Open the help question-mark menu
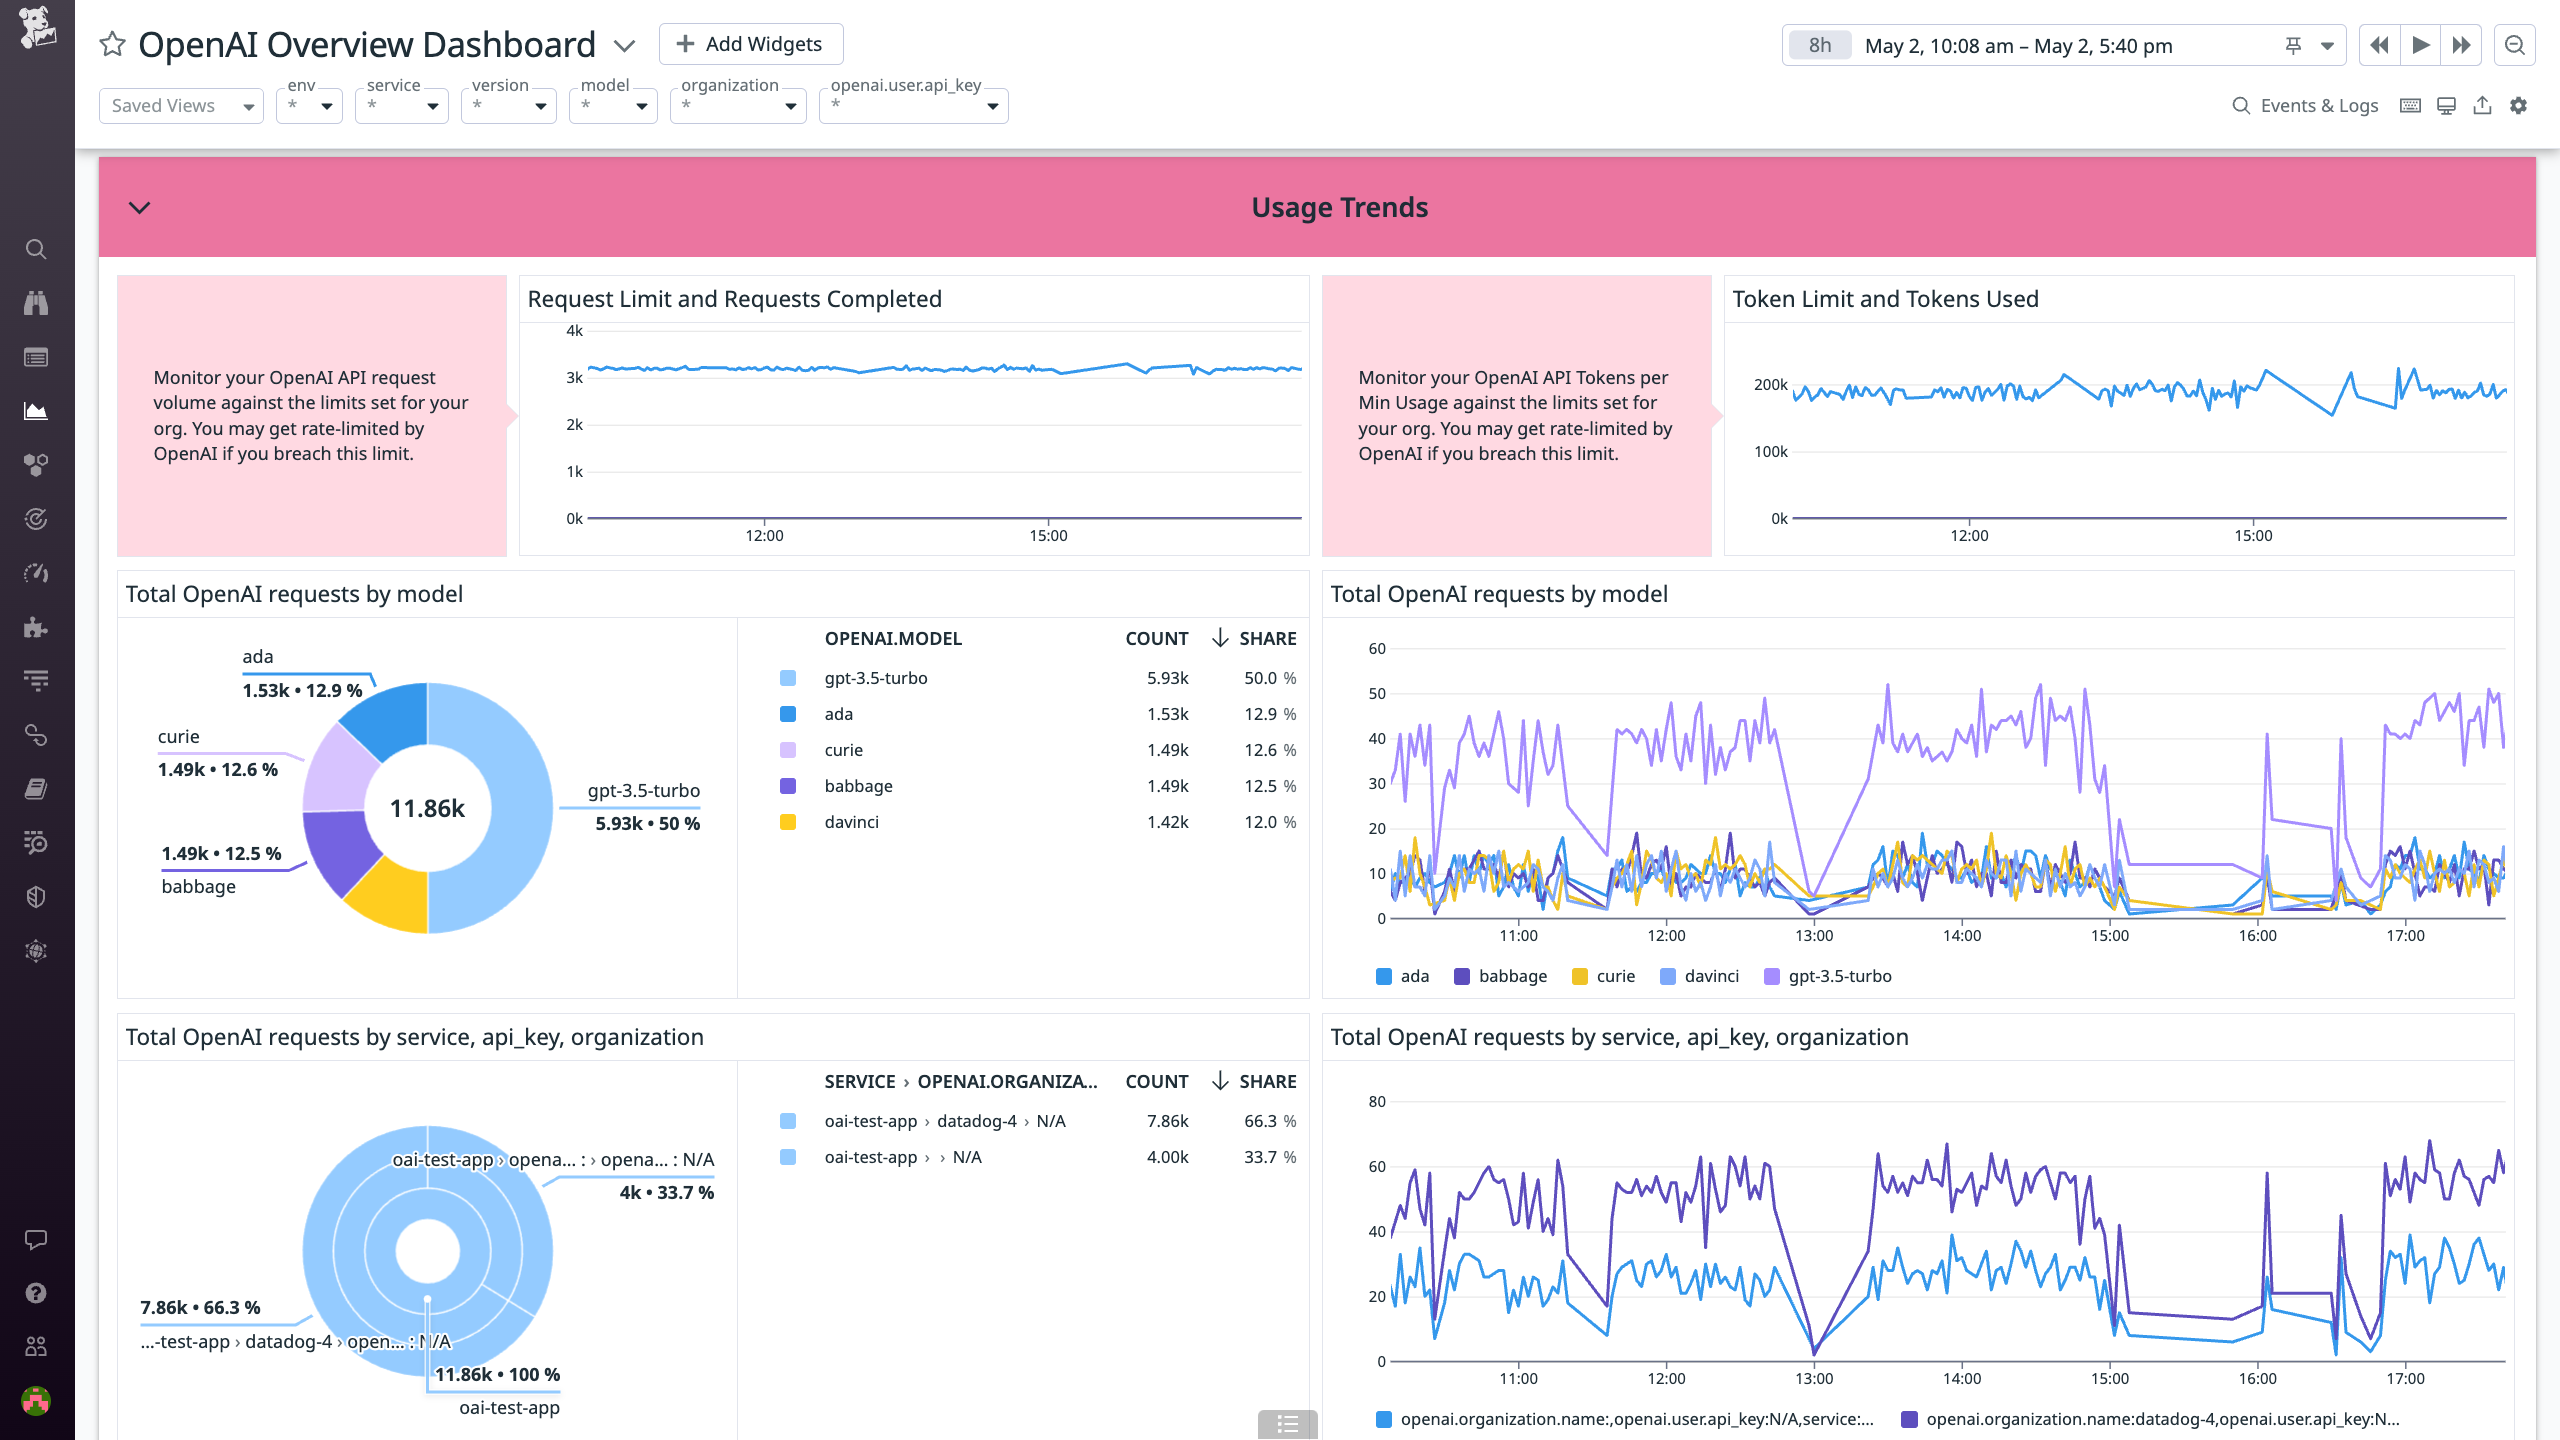Screen dimensions: 2560x1440 click(36, 1293)
